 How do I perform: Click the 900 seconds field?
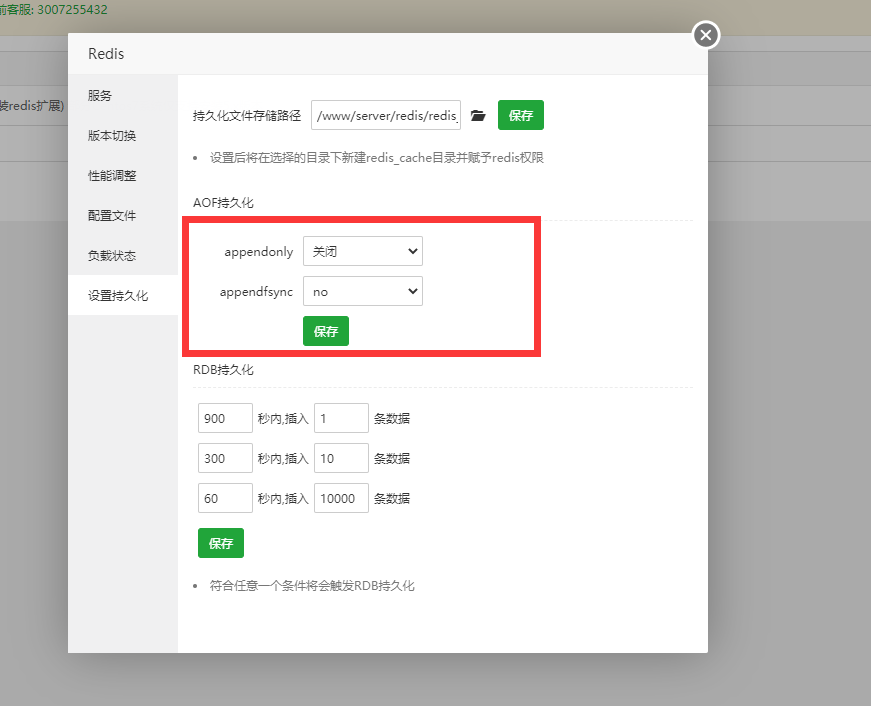[x=225, y=418]
